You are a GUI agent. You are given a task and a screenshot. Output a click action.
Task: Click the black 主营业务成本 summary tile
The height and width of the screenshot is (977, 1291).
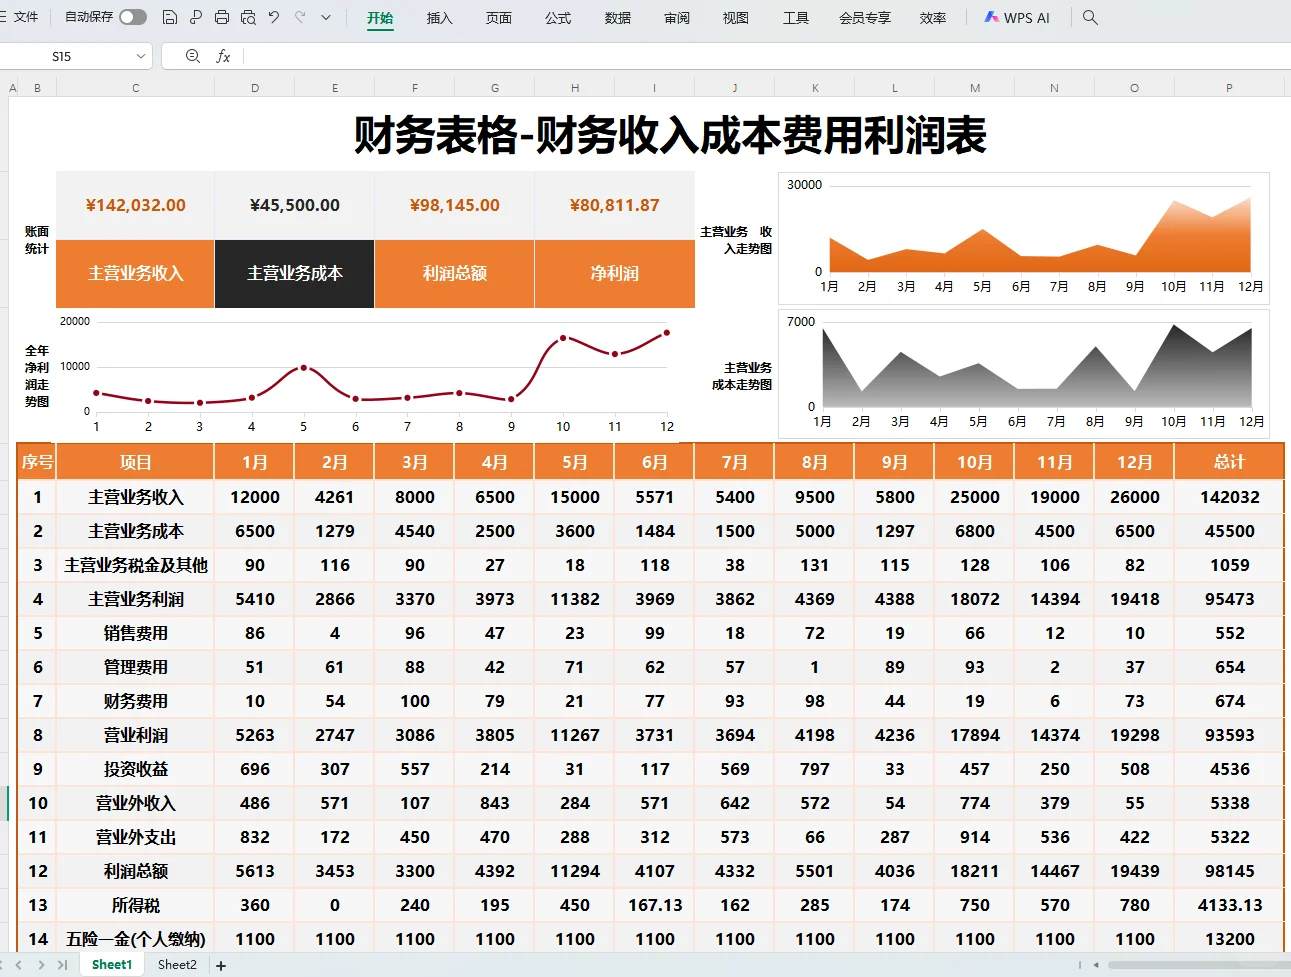295,273
